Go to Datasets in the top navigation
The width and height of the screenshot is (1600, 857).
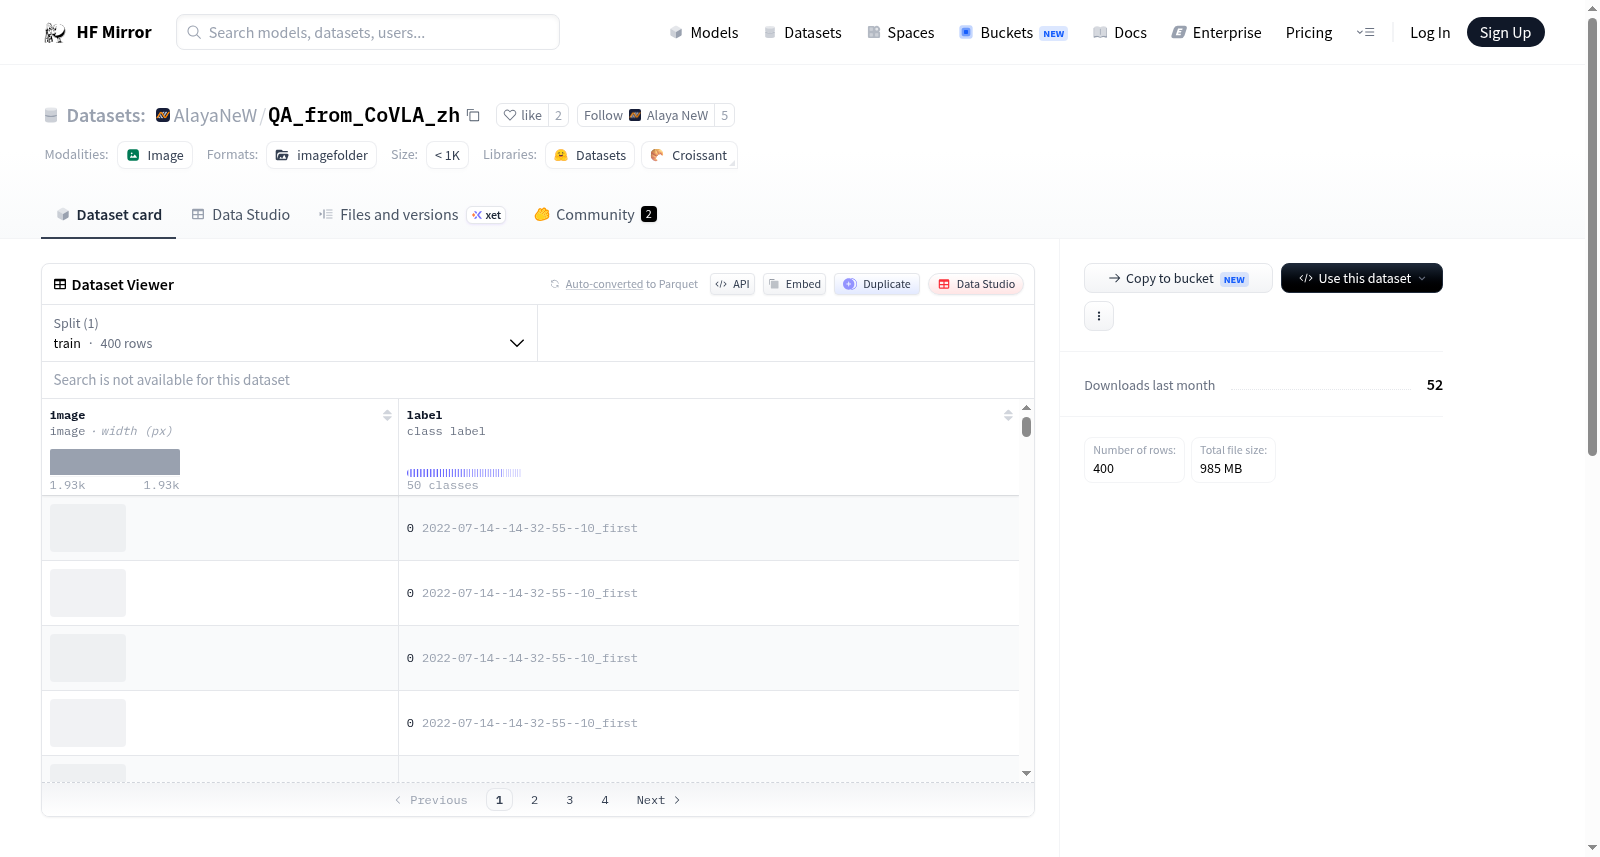[803, 33]
